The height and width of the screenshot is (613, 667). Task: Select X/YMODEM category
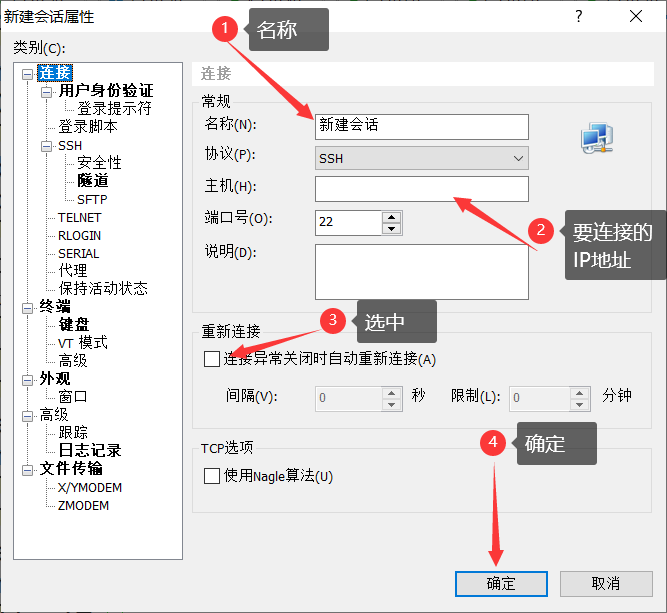click(x=90, y=487)
